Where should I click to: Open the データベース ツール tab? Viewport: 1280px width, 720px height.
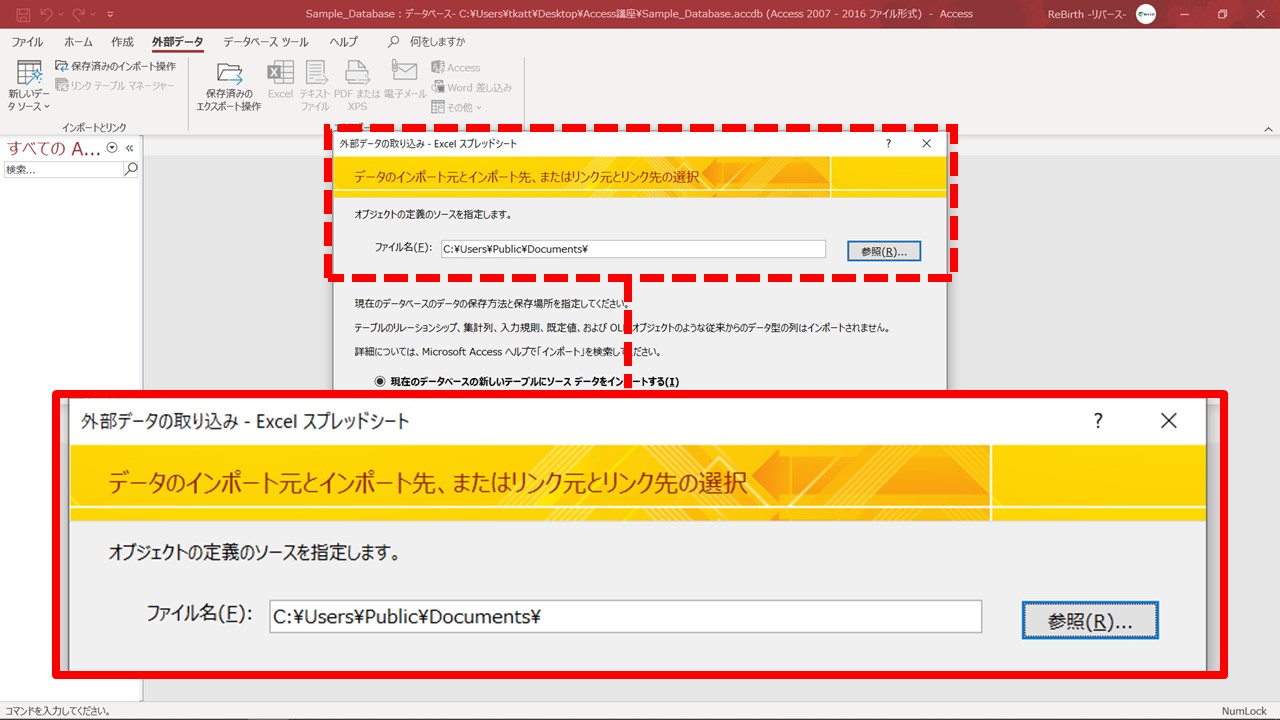(265, 42)
